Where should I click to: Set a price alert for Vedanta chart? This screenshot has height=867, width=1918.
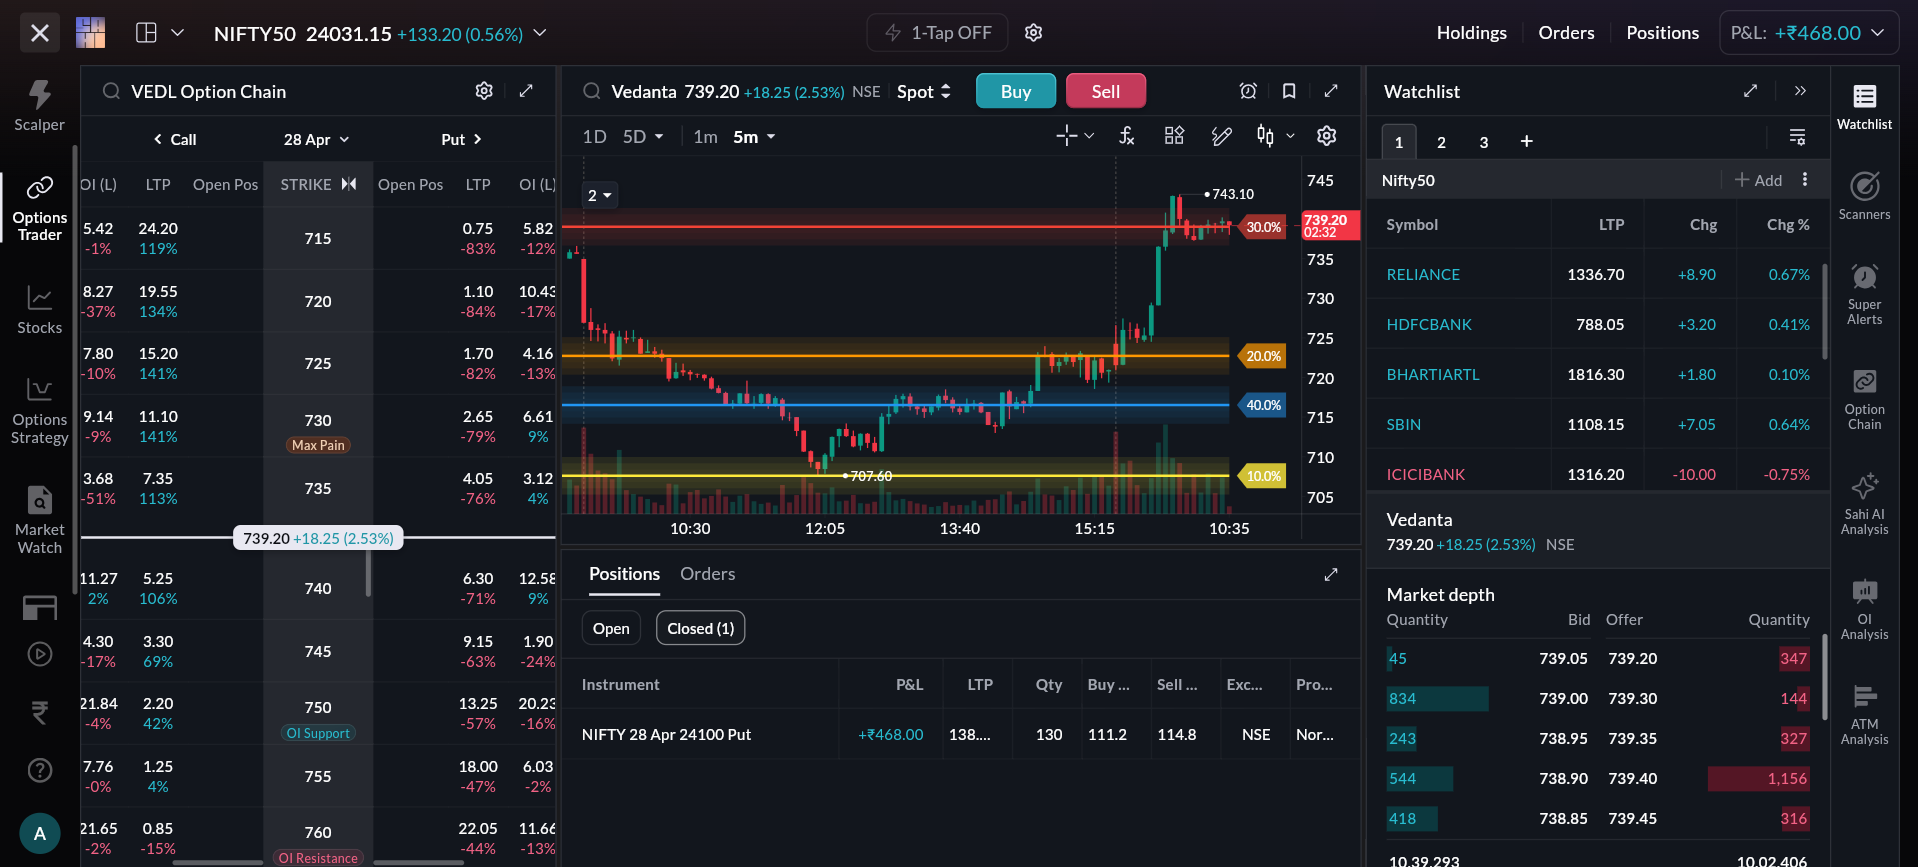1248,91
